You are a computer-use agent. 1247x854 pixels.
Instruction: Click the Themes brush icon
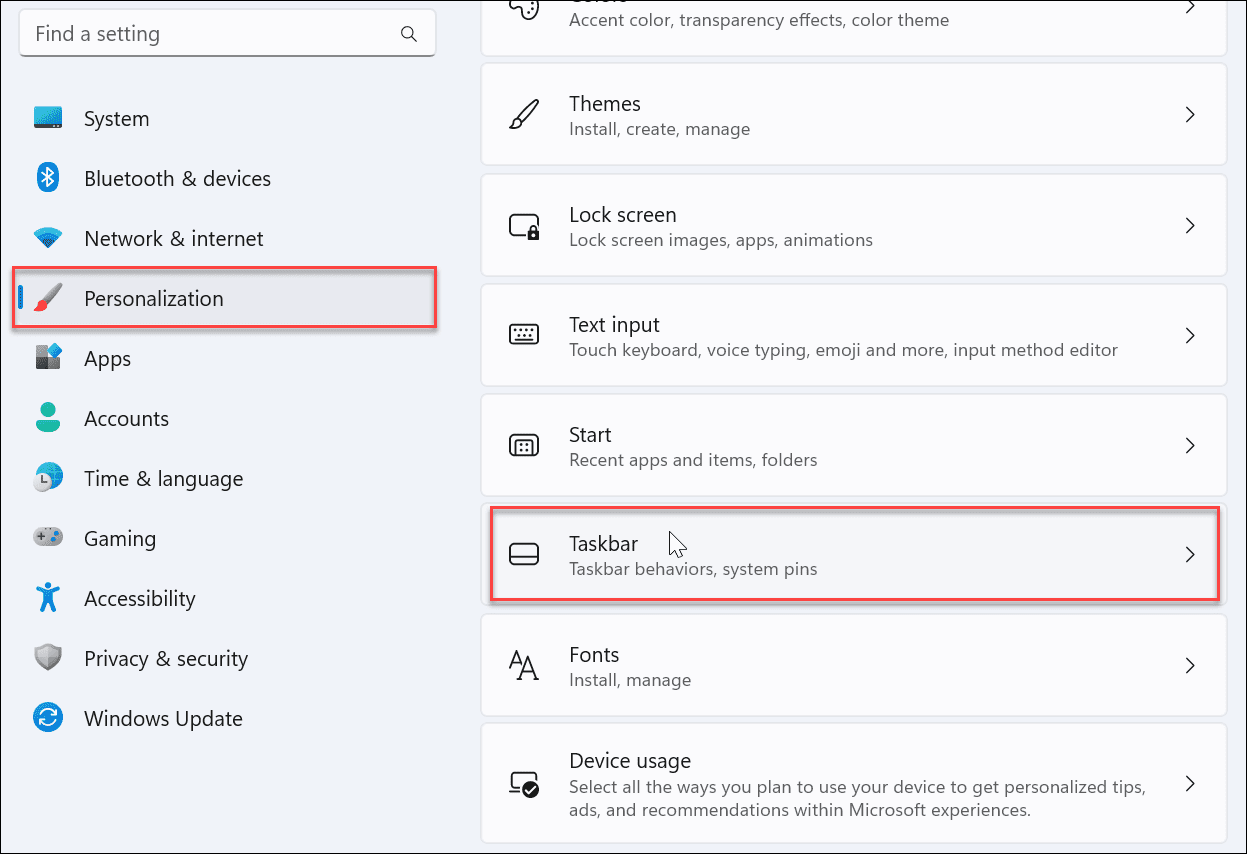pyautogui.click(x=524, y=115)
